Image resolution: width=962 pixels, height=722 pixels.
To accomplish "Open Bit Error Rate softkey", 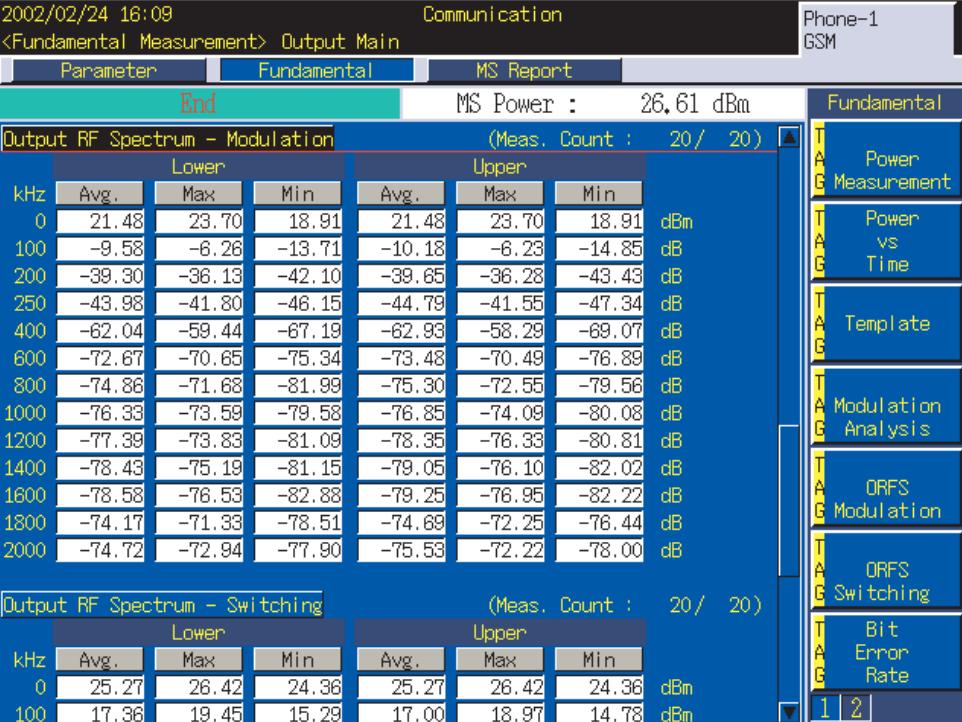I will coord(886,652).
